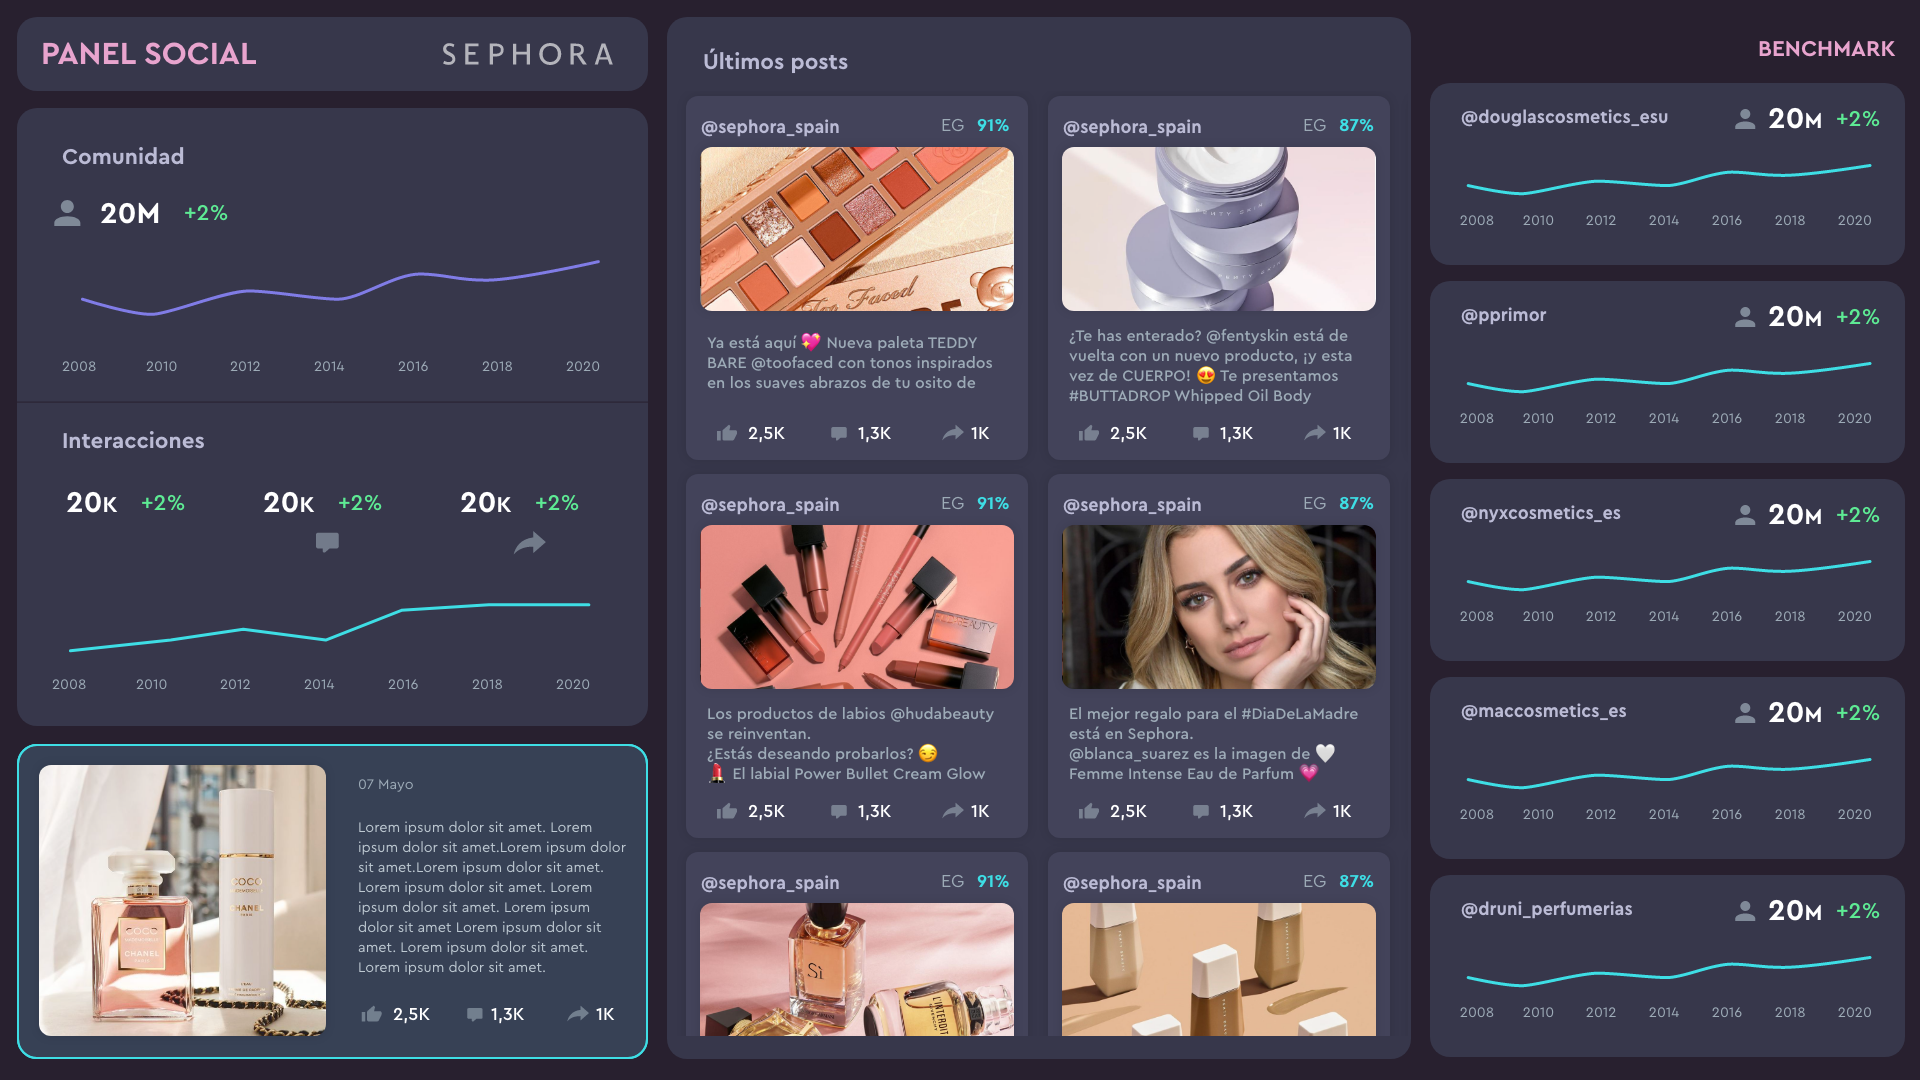
Task: Click comment icon on the fentyskin post
Action: click(1200, 433)
